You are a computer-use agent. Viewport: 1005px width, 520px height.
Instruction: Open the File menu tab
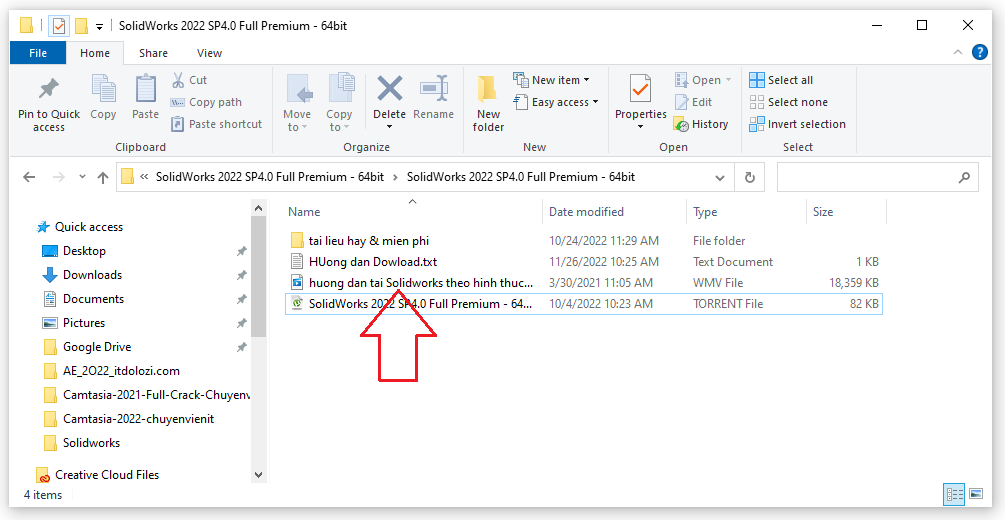38,53
